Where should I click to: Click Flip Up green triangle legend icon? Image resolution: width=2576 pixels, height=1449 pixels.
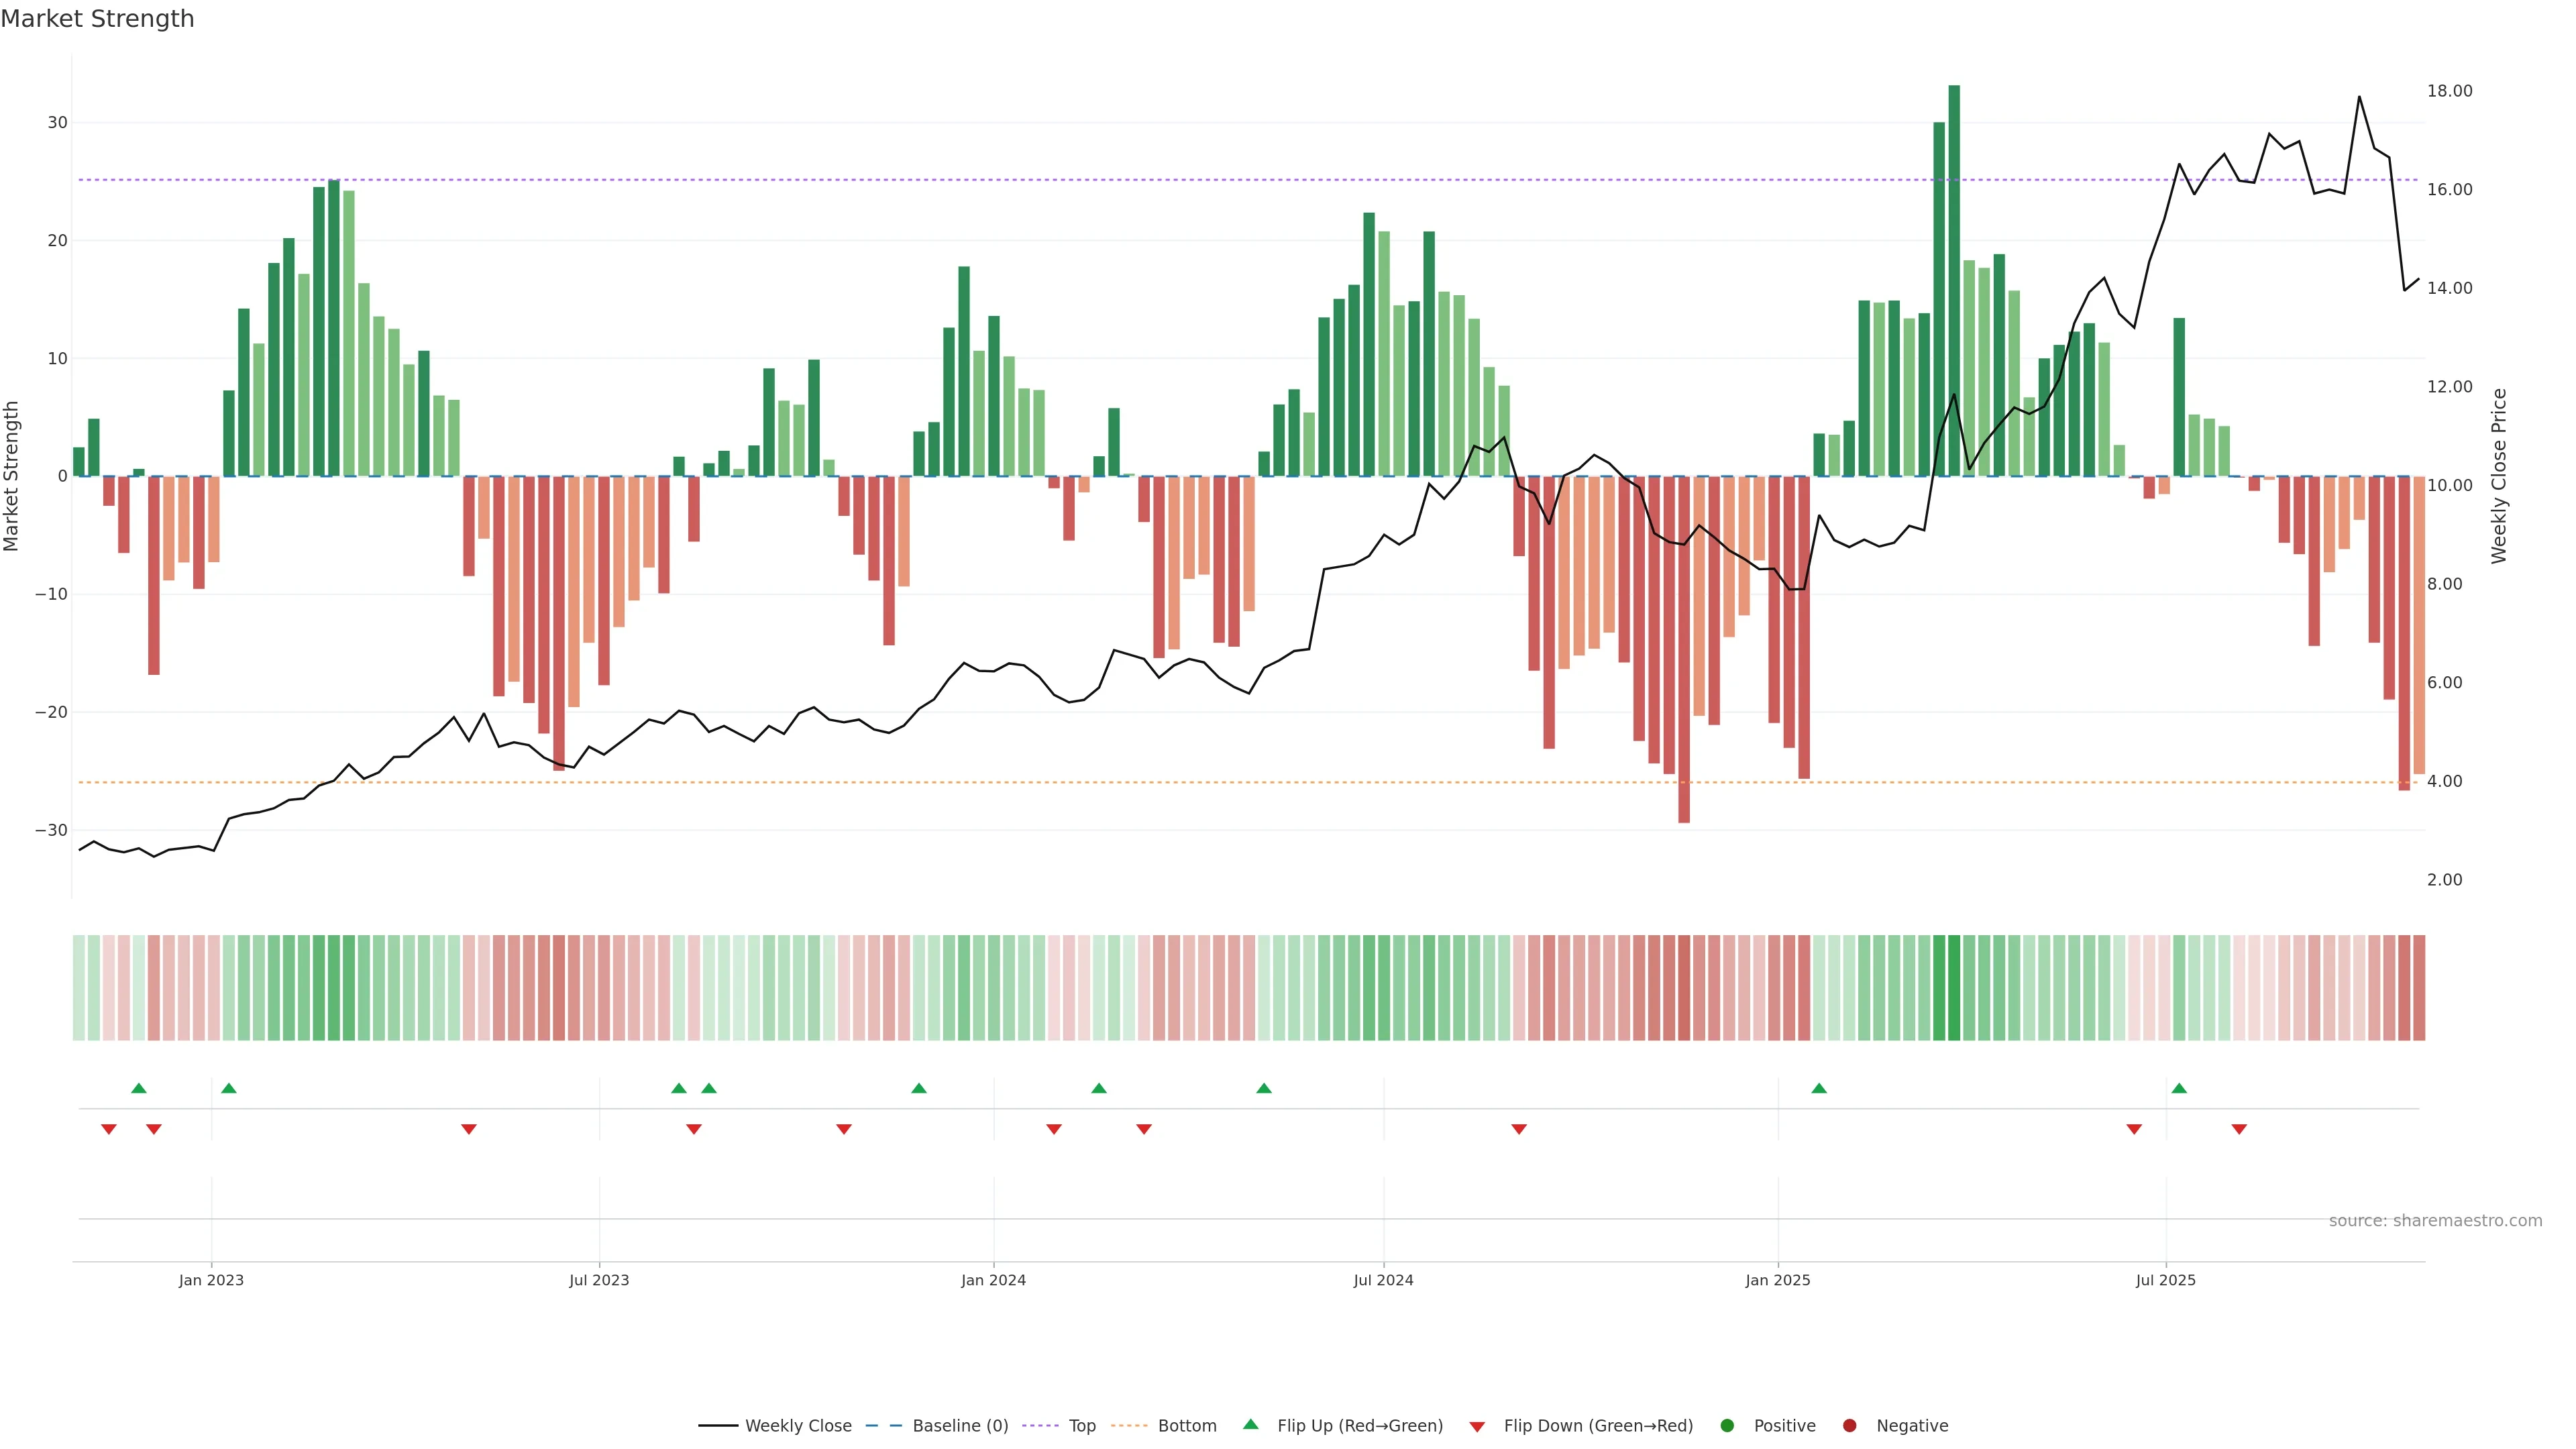(1250, 1425)
